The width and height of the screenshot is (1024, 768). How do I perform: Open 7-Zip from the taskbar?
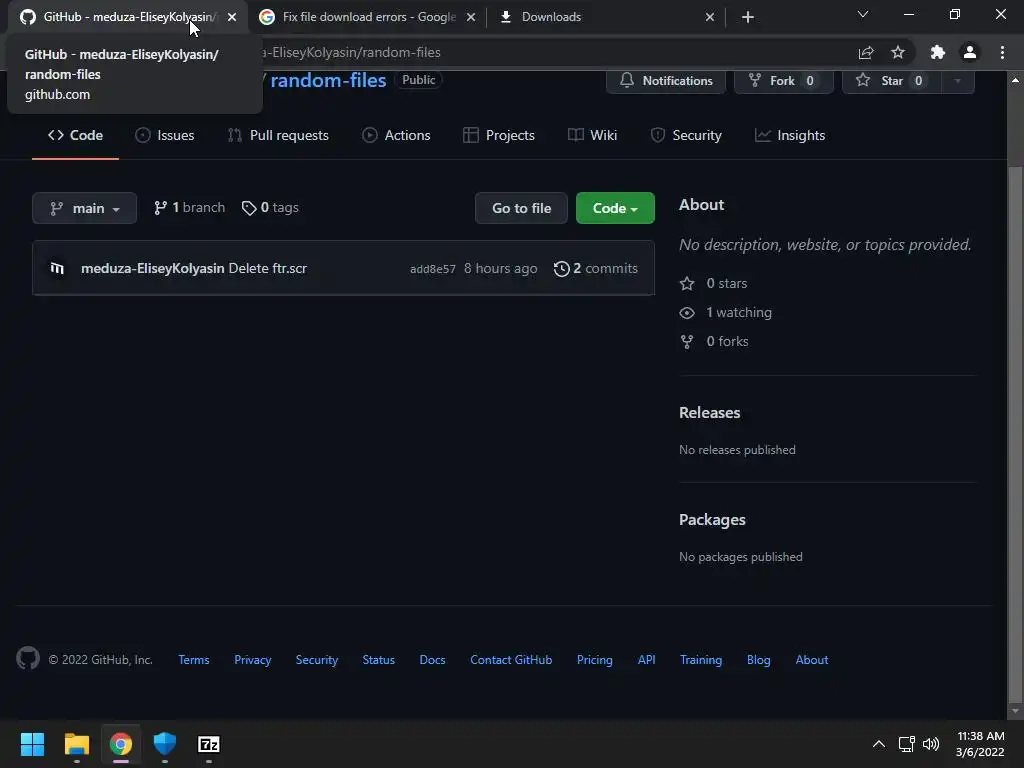coord(209,744)
